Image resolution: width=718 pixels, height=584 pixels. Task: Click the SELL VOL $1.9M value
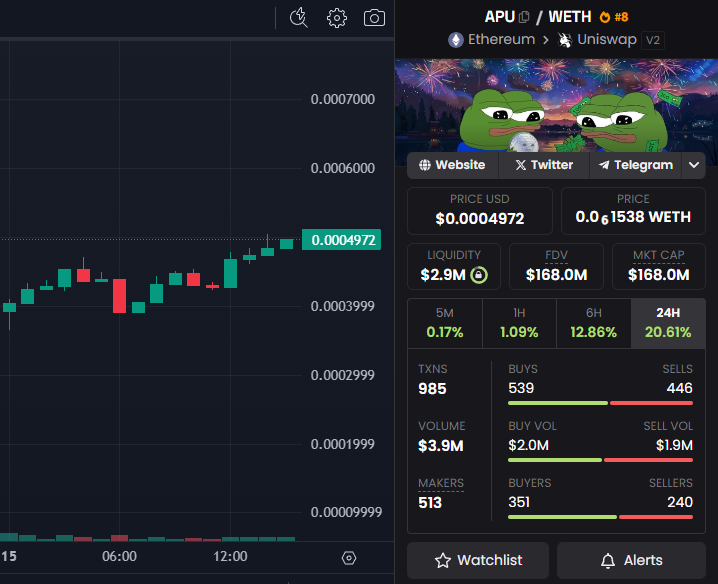pos(674,445)
